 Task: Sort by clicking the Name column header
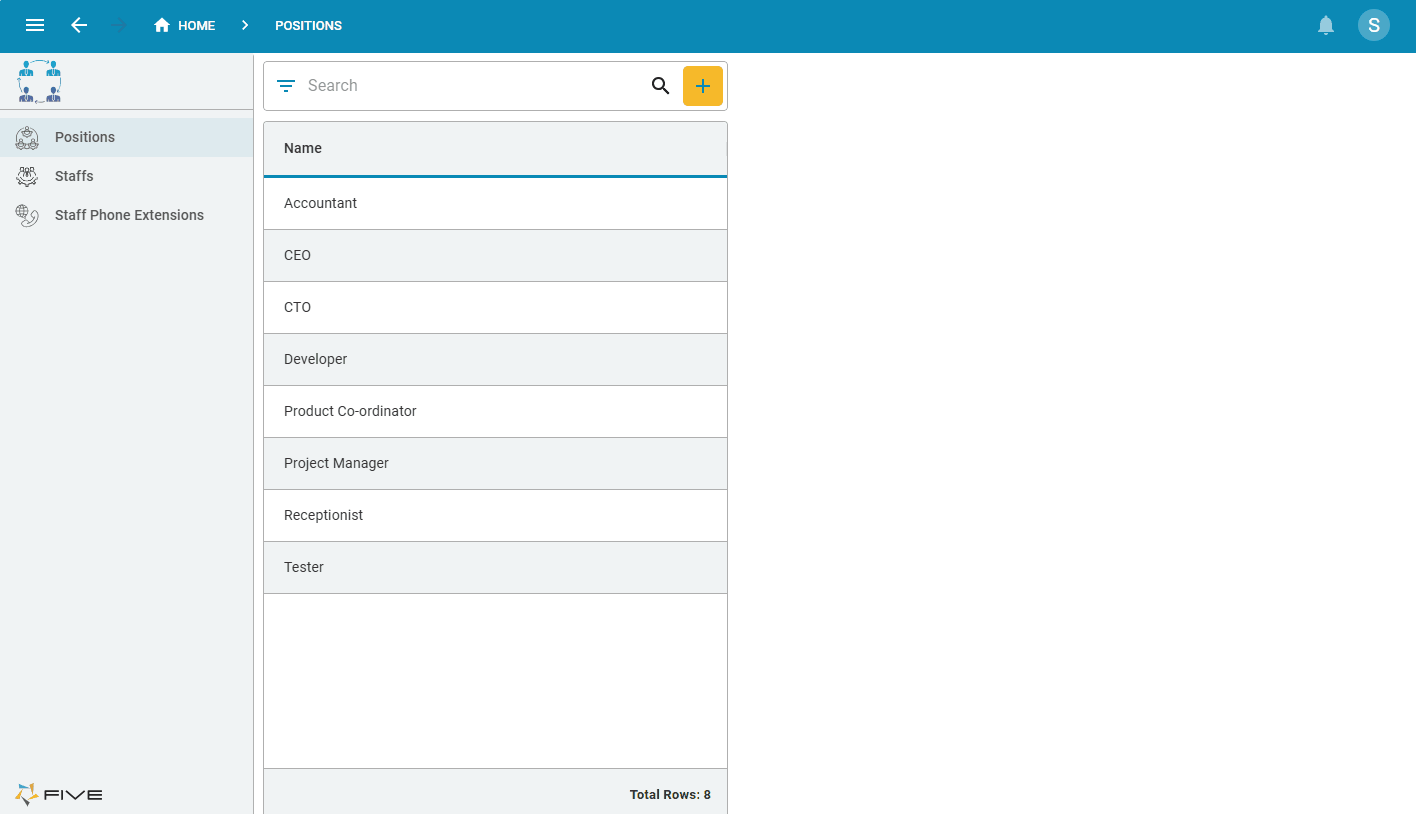pos(303,147)
